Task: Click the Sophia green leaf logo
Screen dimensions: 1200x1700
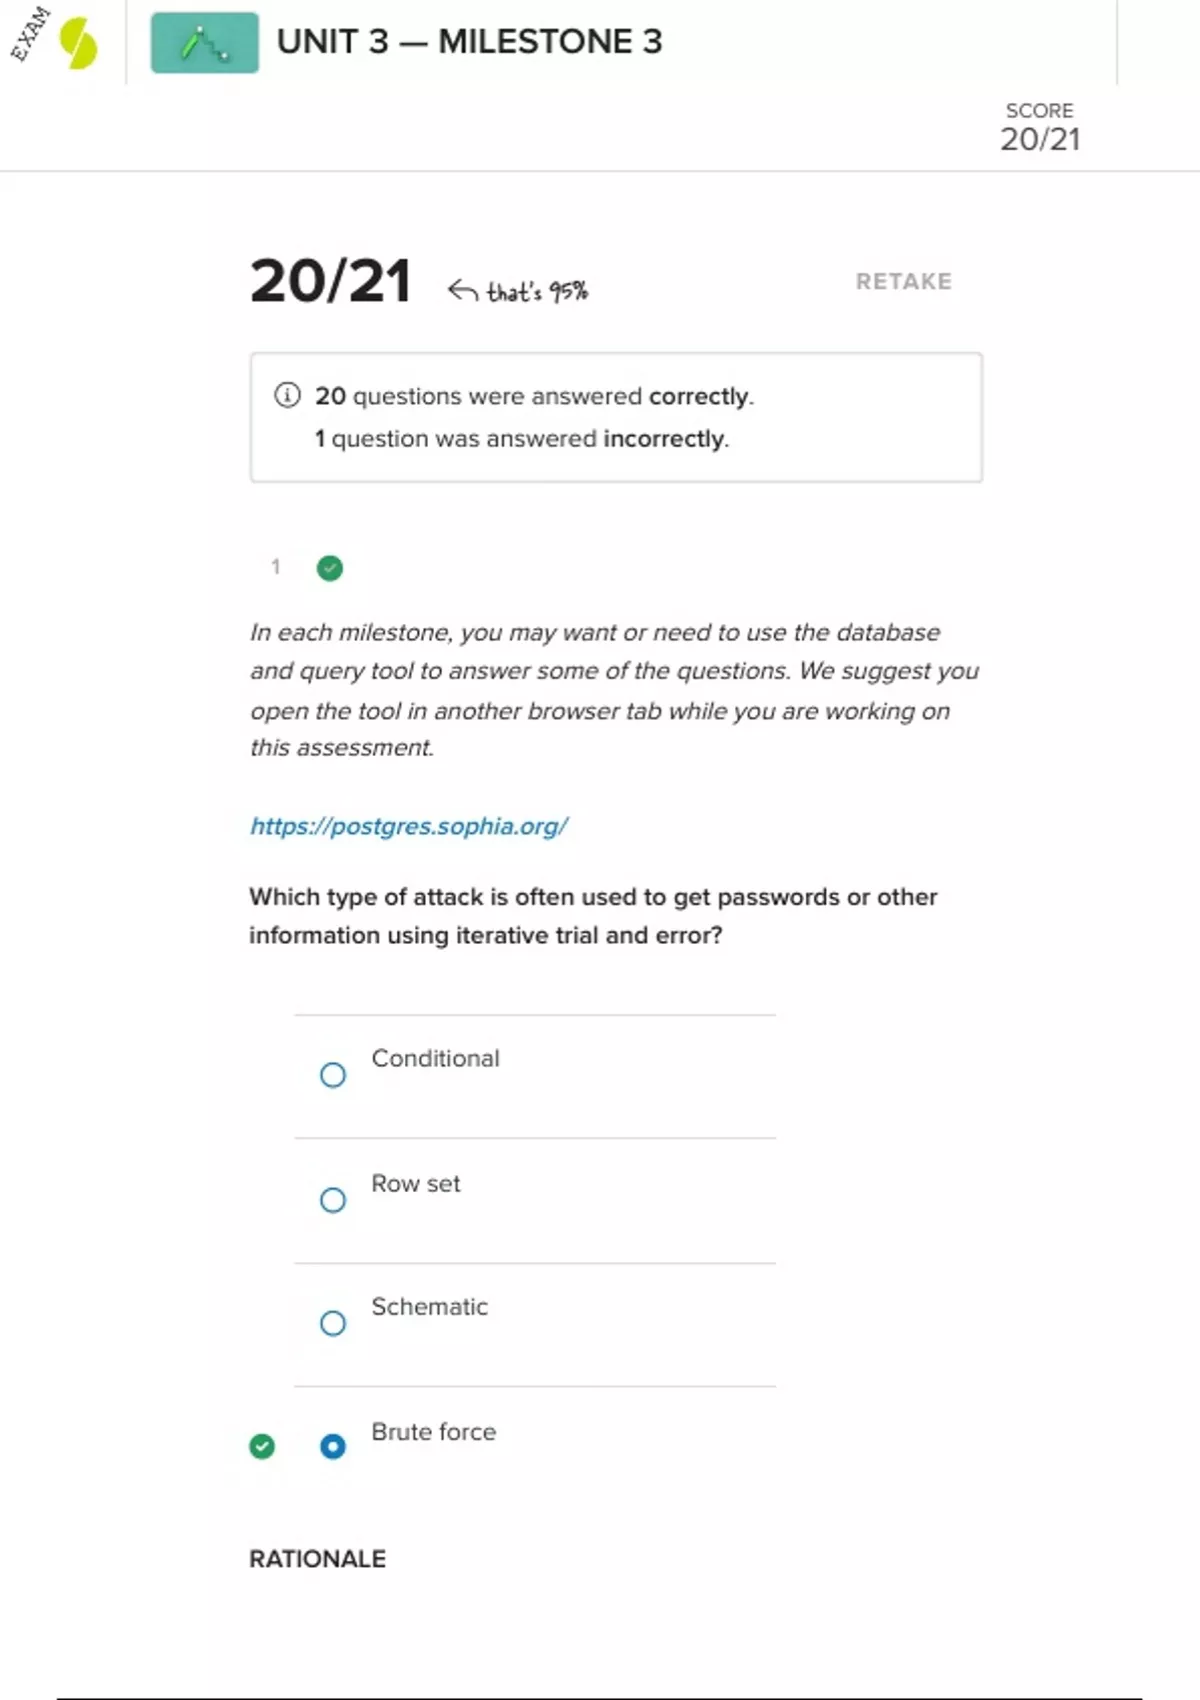Action: point(78,44)
